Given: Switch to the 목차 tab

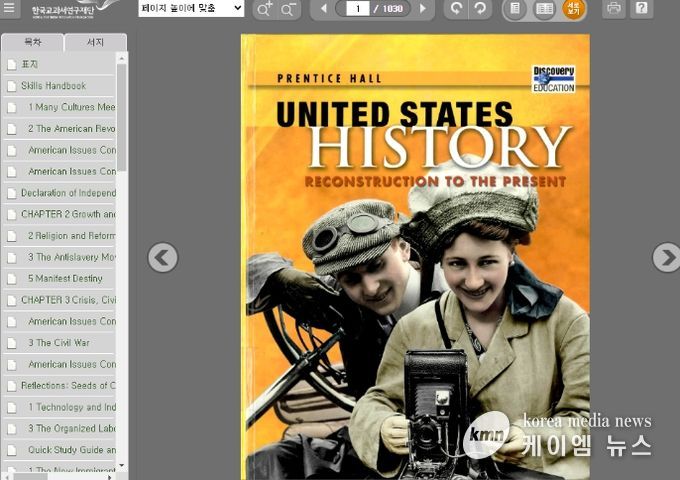Looking at the screenshot, I should pos(32,42).
